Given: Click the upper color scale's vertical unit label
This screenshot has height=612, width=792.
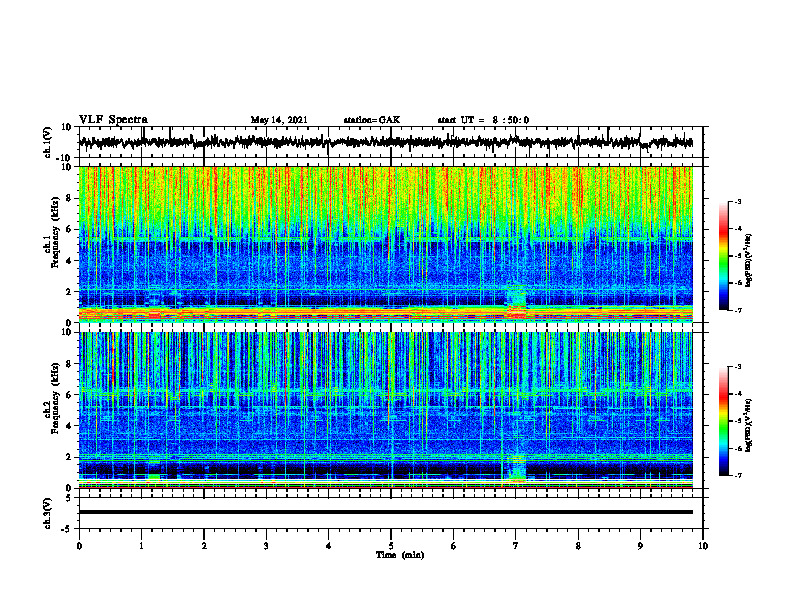Looking at the screenshot, I should click(x=749, y=261).
